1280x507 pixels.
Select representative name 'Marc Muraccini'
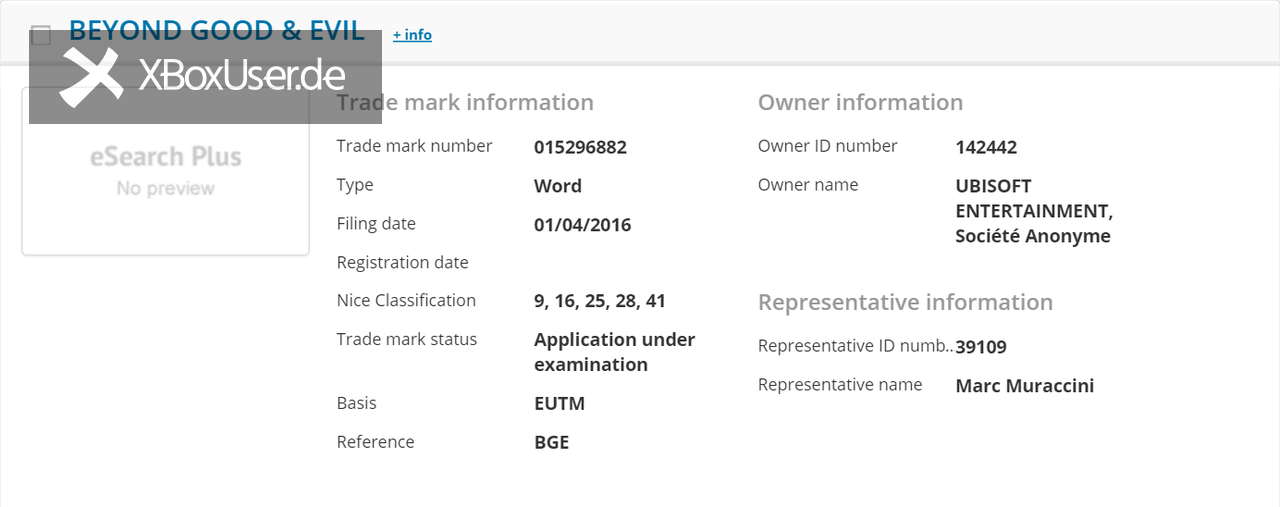coord(1025,386)
